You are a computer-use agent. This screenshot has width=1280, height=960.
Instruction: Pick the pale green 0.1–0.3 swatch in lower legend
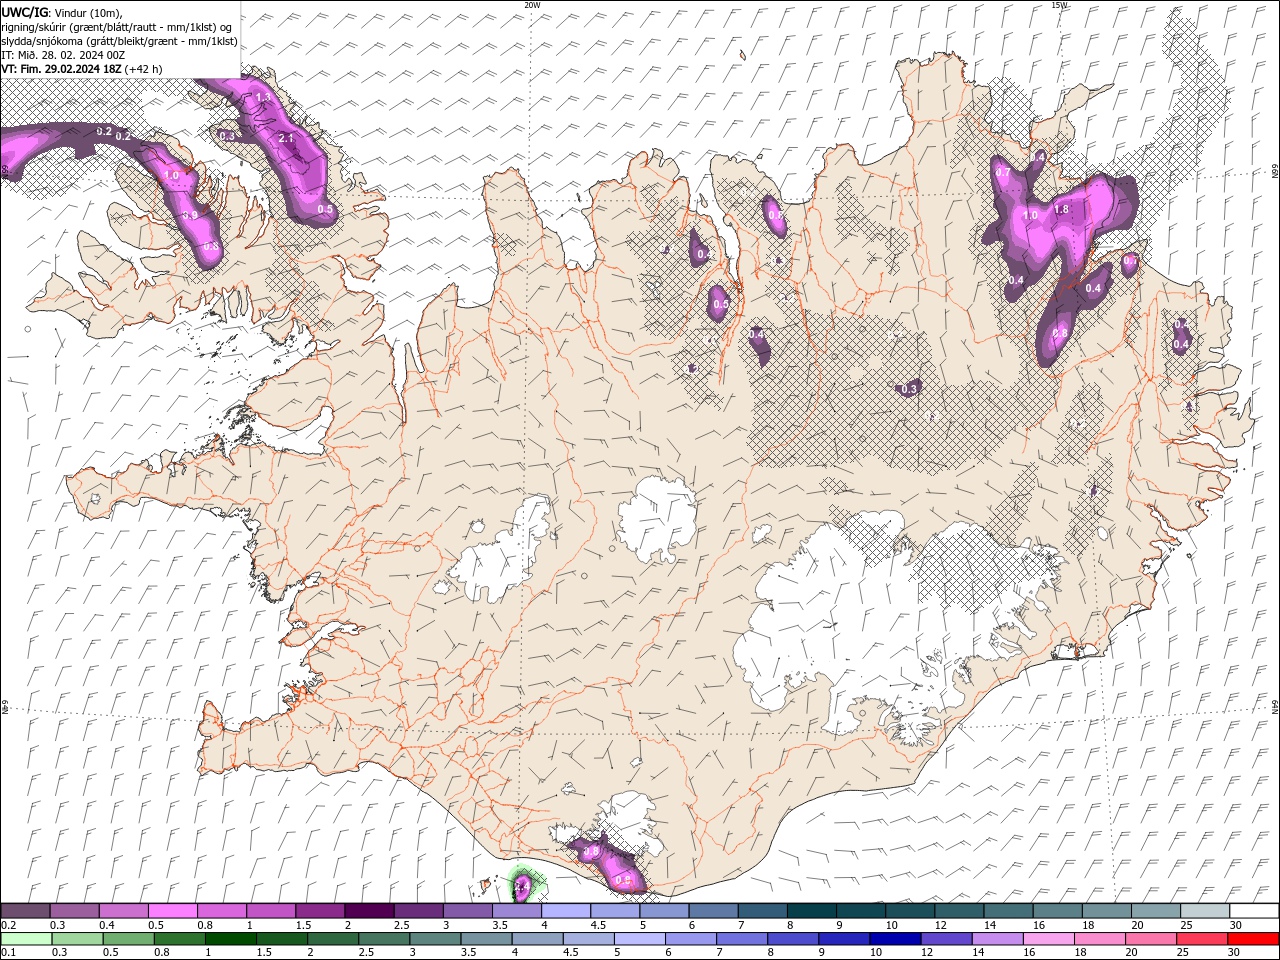[x=26, y=939]
